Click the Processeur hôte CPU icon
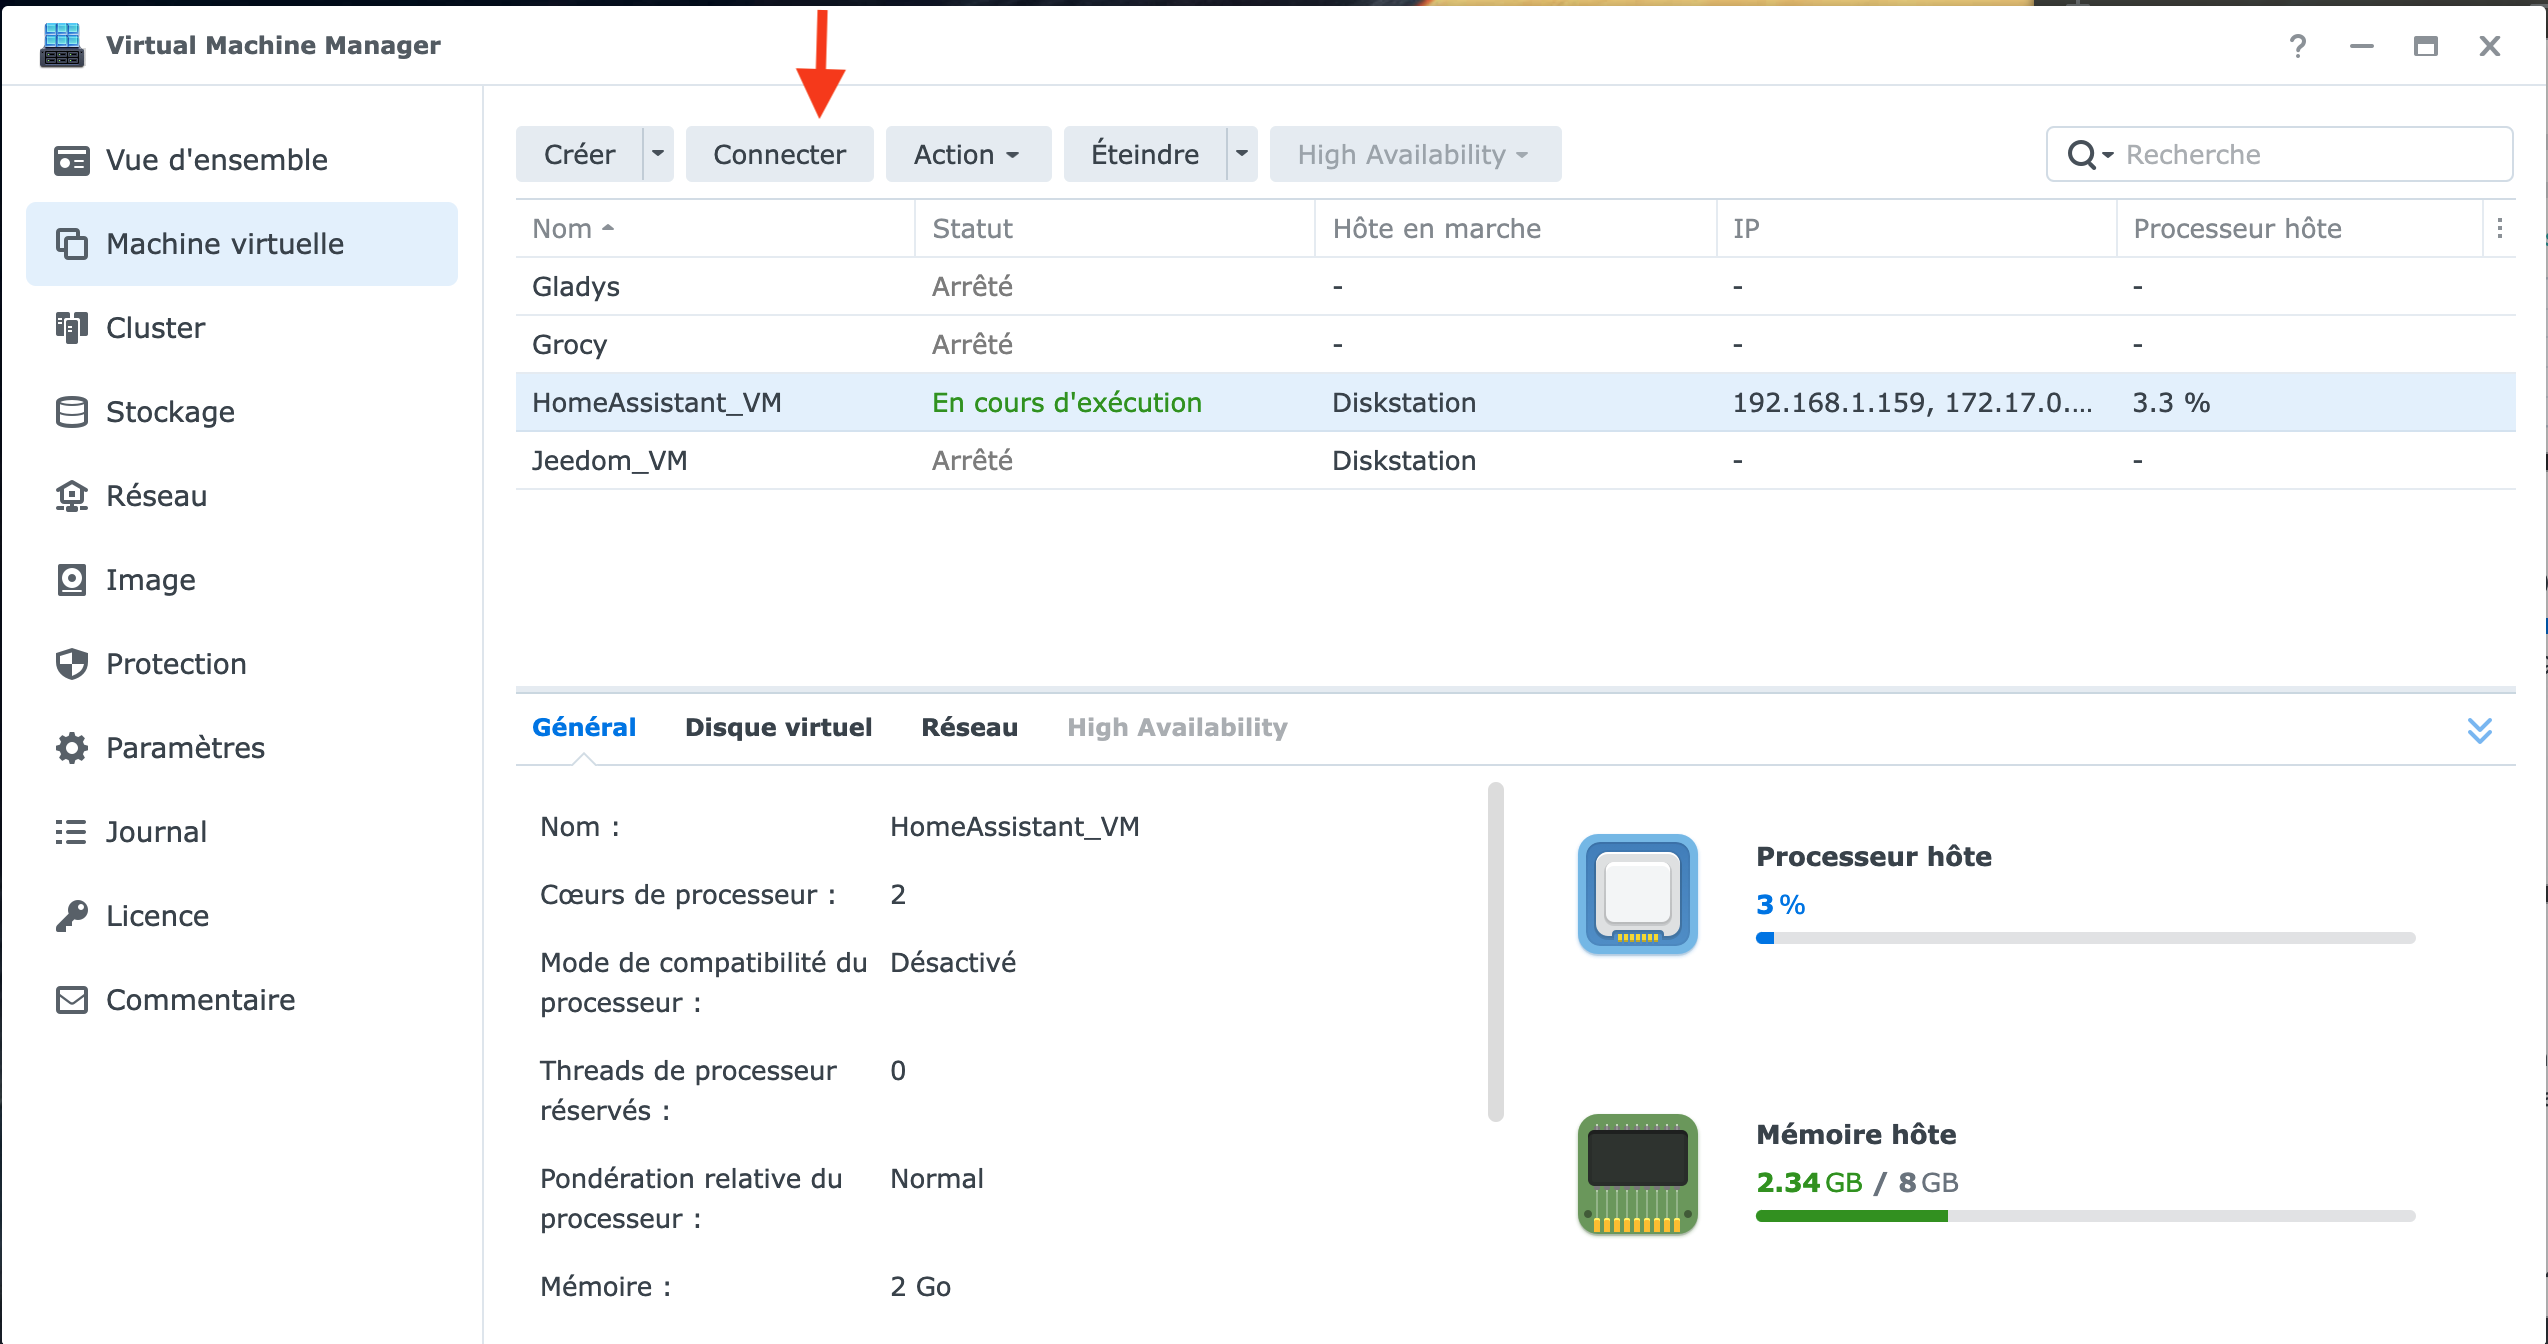This screenshot has width=2548, height=1344. pos(1638,894)
